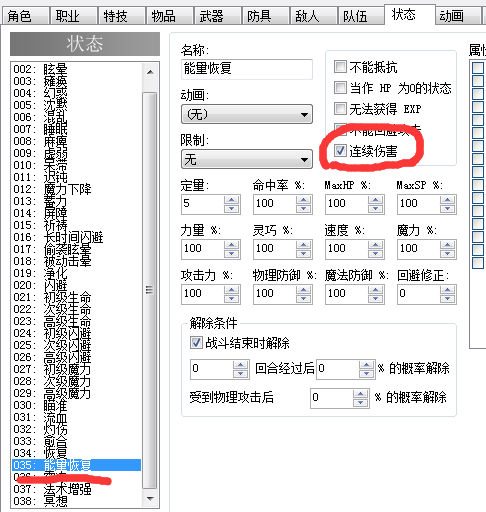
Task: Select state 034: 恢复
Action: pos(76,453)
